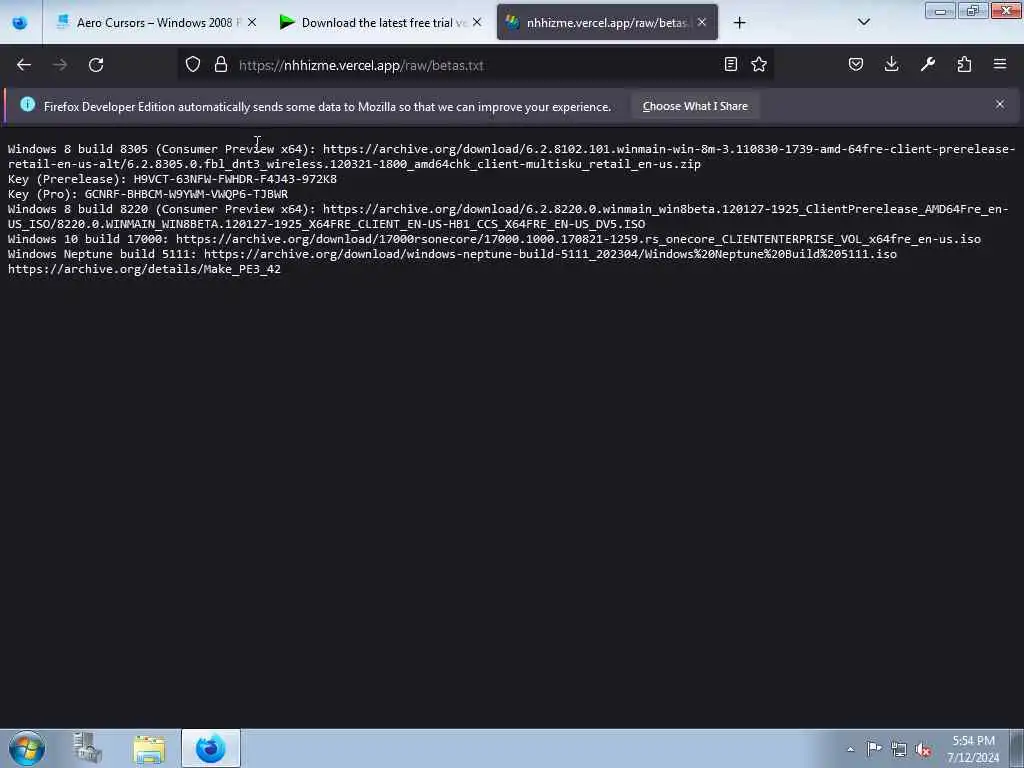
Task: Open a new tab with plus button
Action: tap(739, 23)
